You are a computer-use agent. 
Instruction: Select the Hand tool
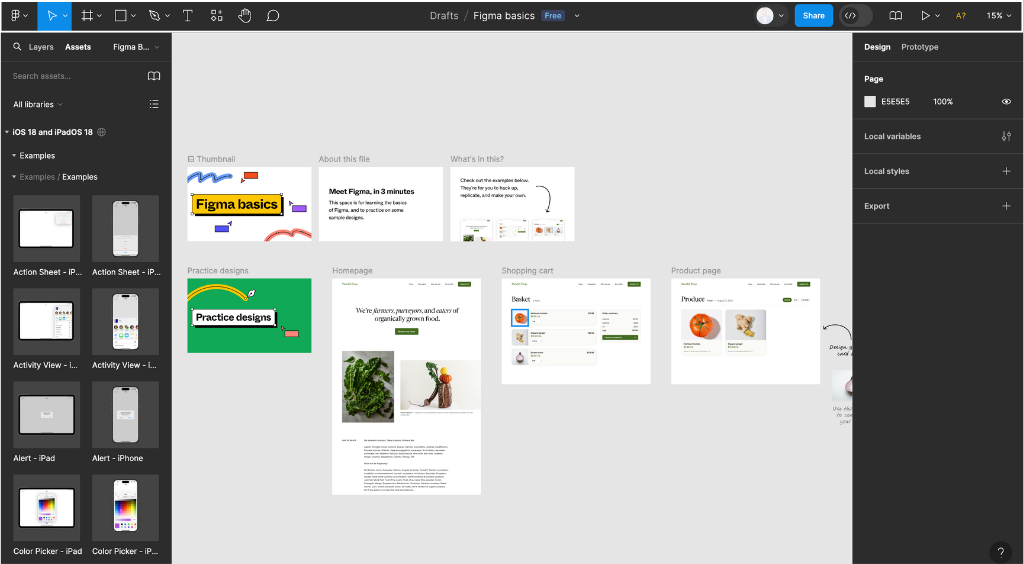[x=245, y=16]
